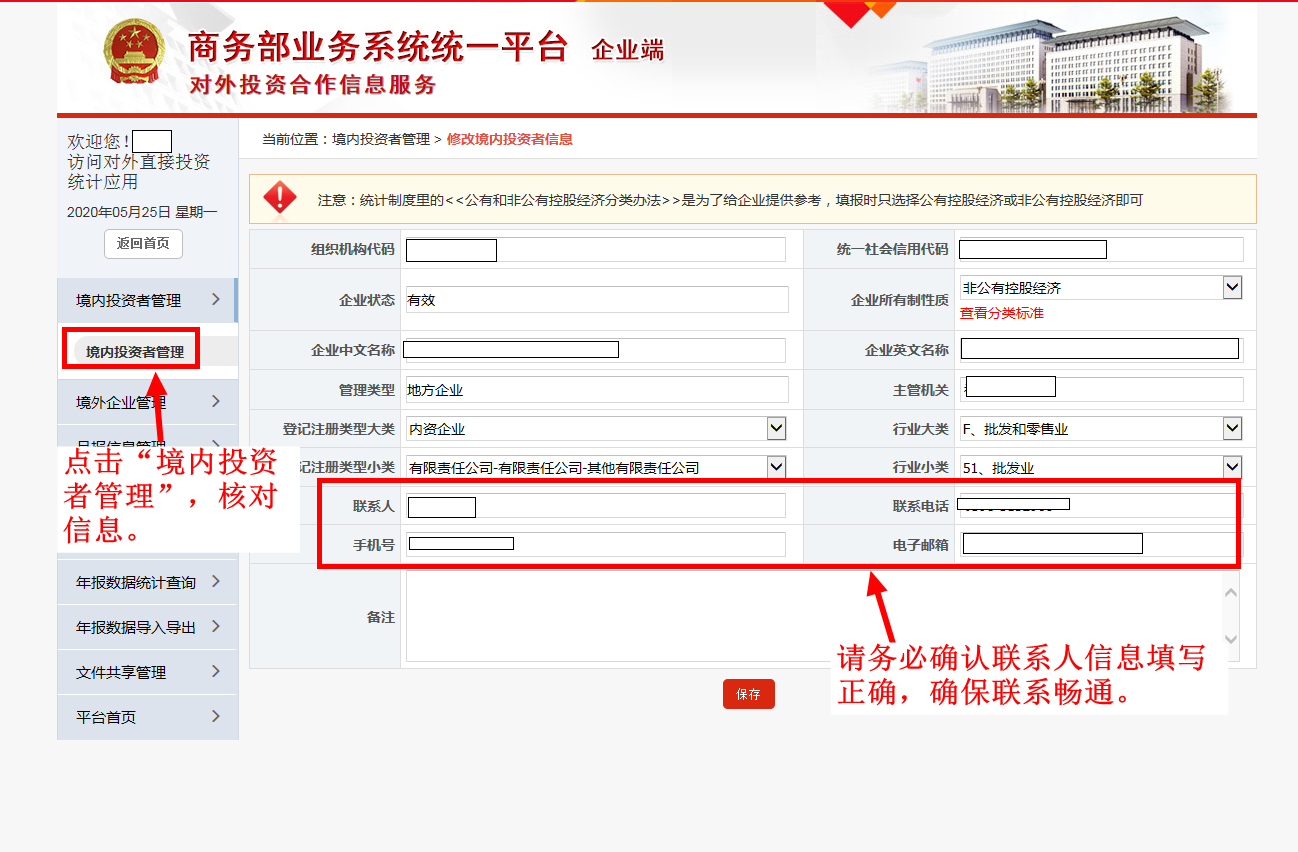Expand 境外企业管理 sidebar chevron
1298x852 pixels.
tap(216, 401)
